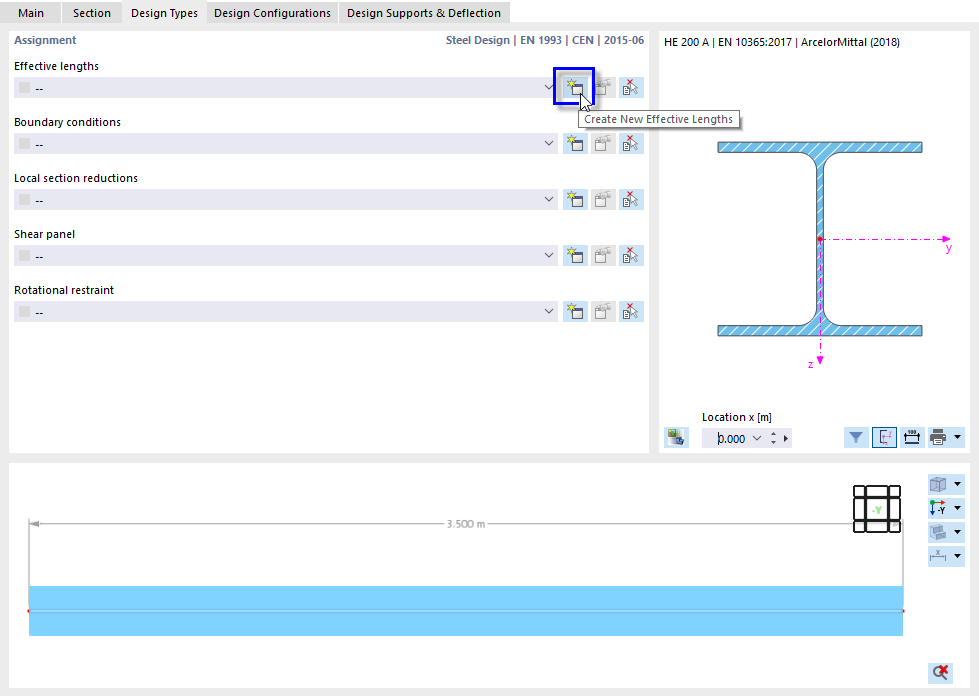The width and height of the screenshot is (979, 696).
Task: Edit the selected shear panel entry
Action: pos(603,256)
